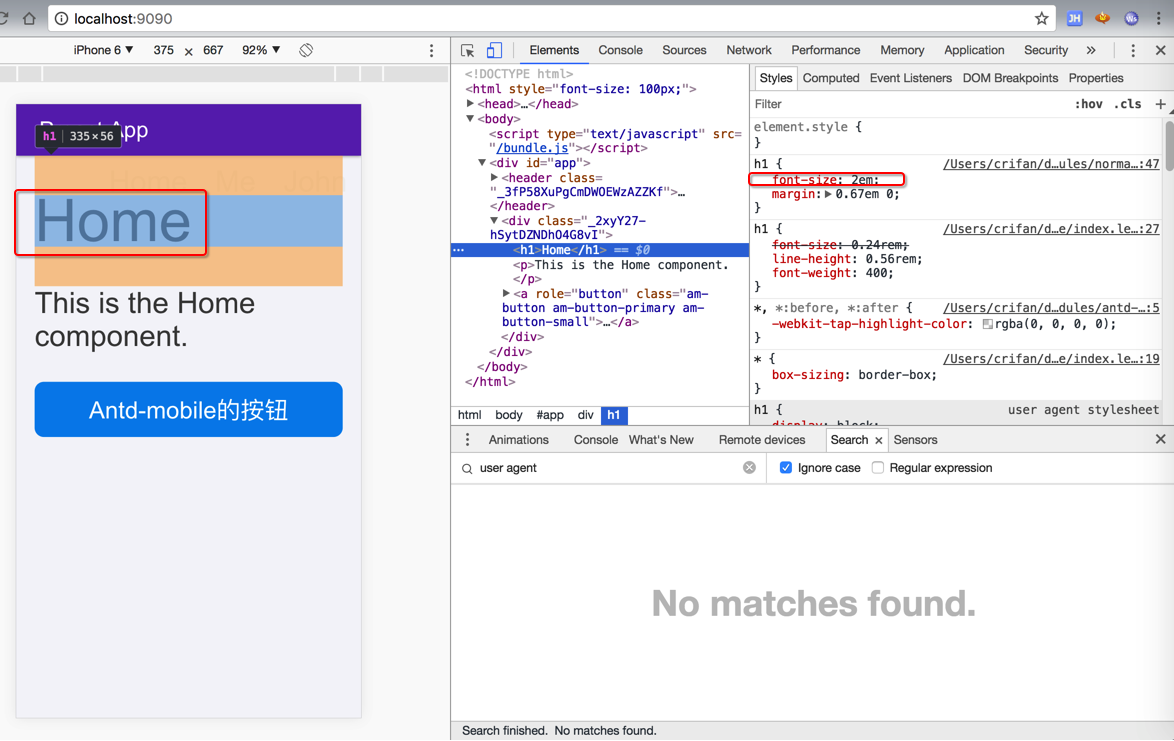Viewport: 1174px width, 741px height.
Task: Close the bottom drawer
Action: click(x=1161, y=439)
